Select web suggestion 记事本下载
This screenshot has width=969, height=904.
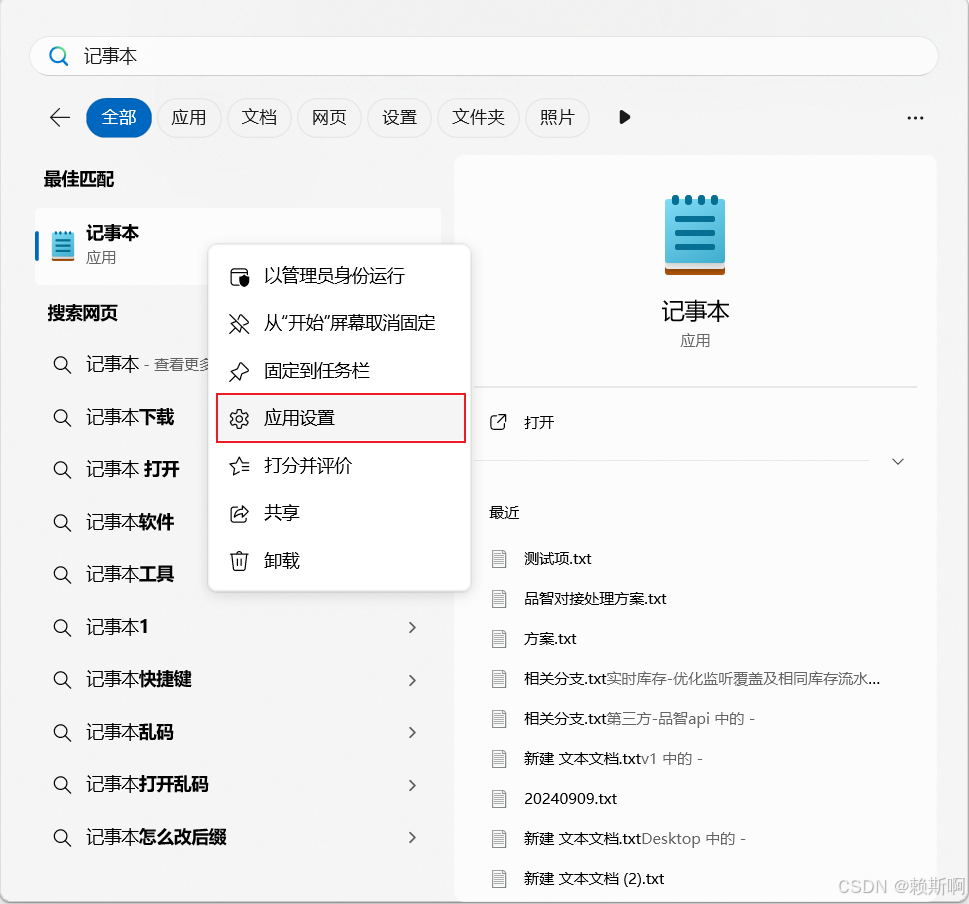(x=130, y=418)
